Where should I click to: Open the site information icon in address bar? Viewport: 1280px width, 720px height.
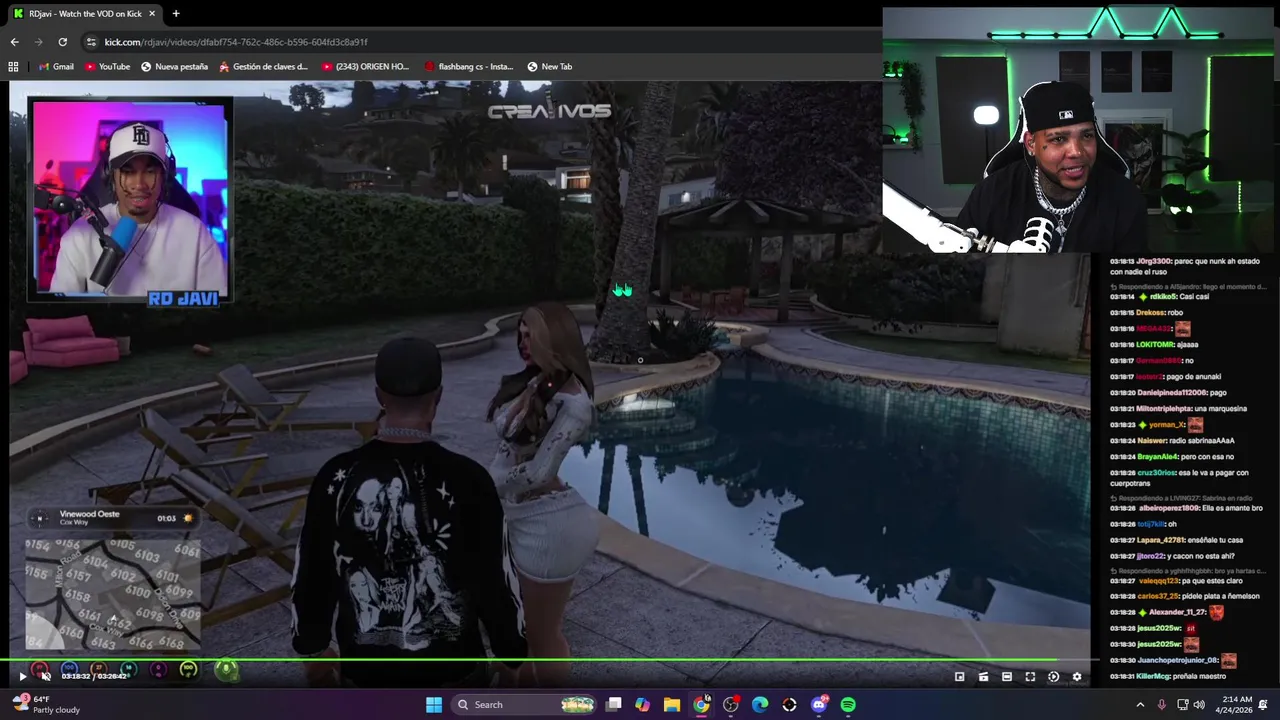coord(92,42)
